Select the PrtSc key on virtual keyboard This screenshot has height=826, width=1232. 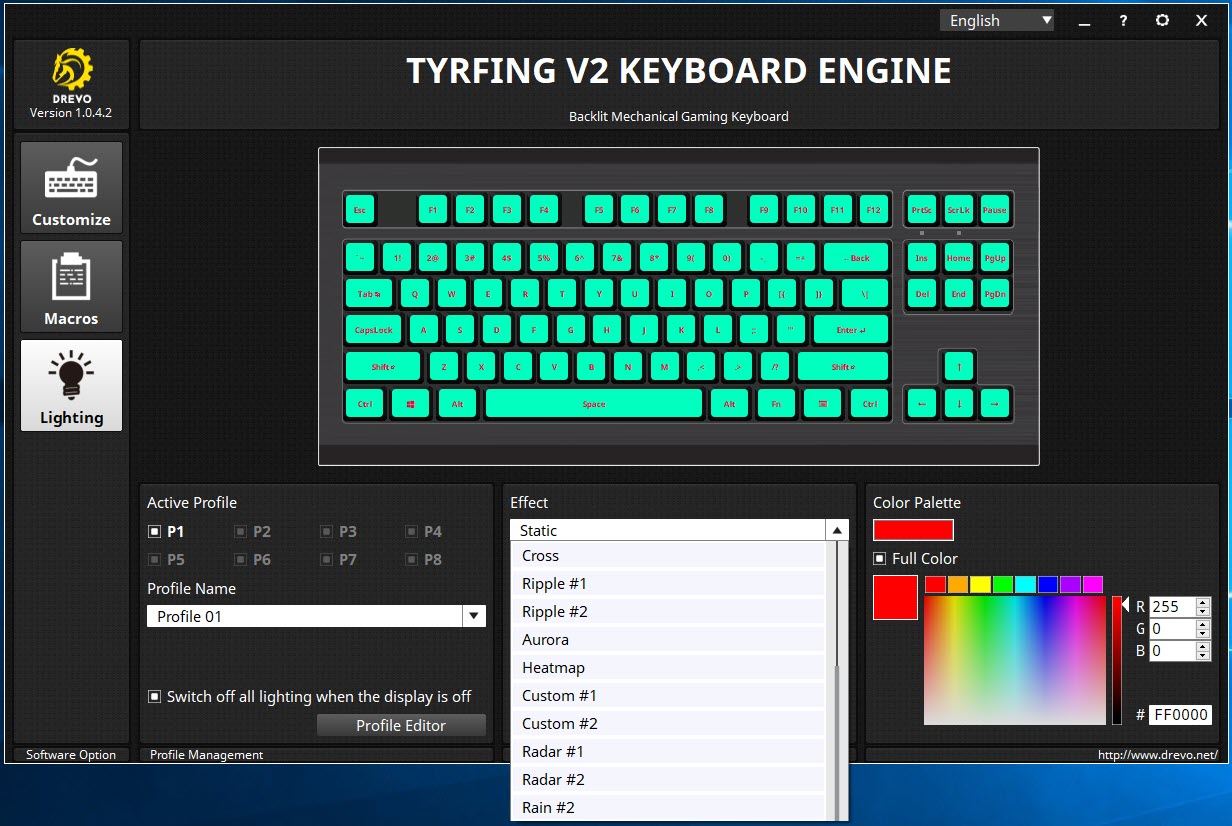coord(922,210)
